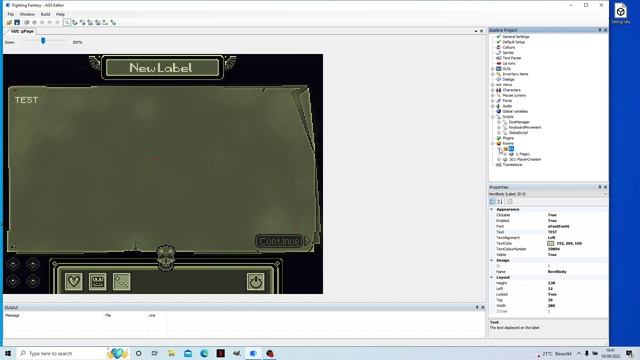Screen dimensions: 640x360
Task: Open Global variables in project tree
Action: tap(515, 111)
